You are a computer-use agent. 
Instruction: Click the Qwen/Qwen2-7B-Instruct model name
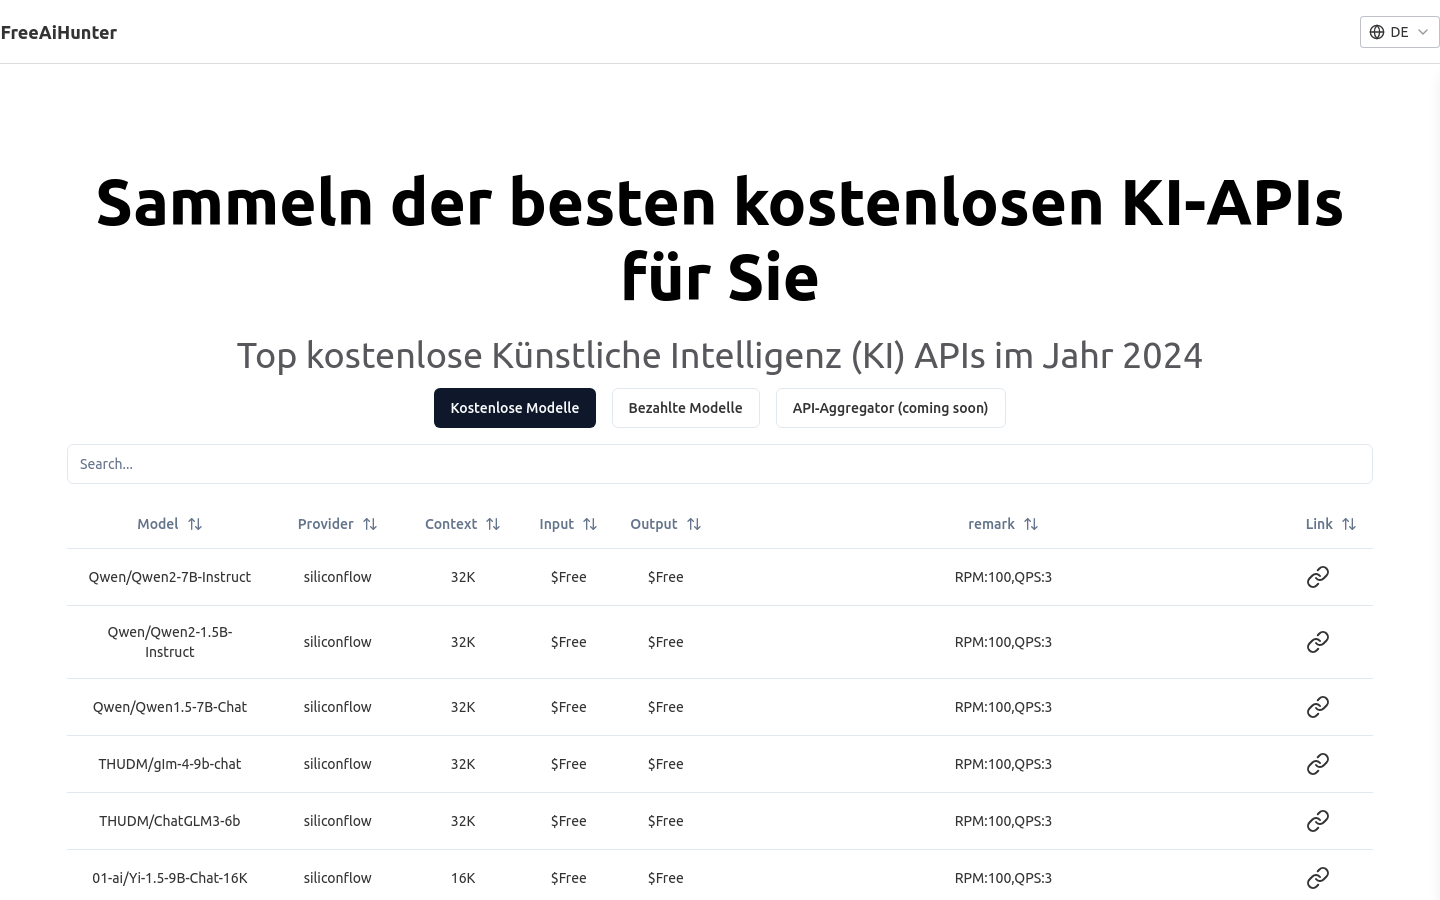tap(170, 577)
